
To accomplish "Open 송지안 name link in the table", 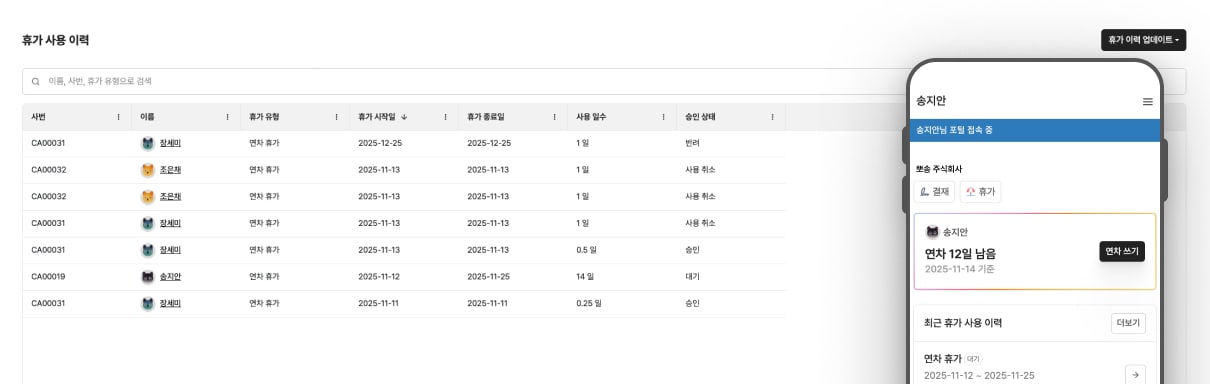I will point(170,277).
